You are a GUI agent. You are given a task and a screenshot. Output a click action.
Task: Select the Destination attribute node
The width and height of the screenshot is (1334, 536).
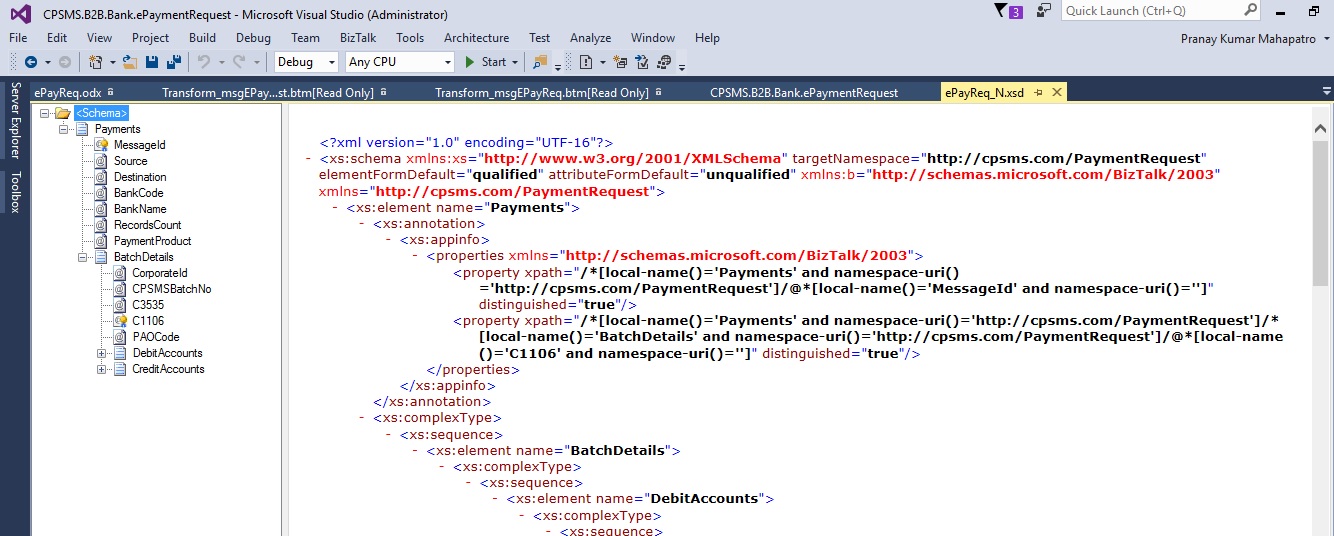pyautogui.click(x=140, y=177)
